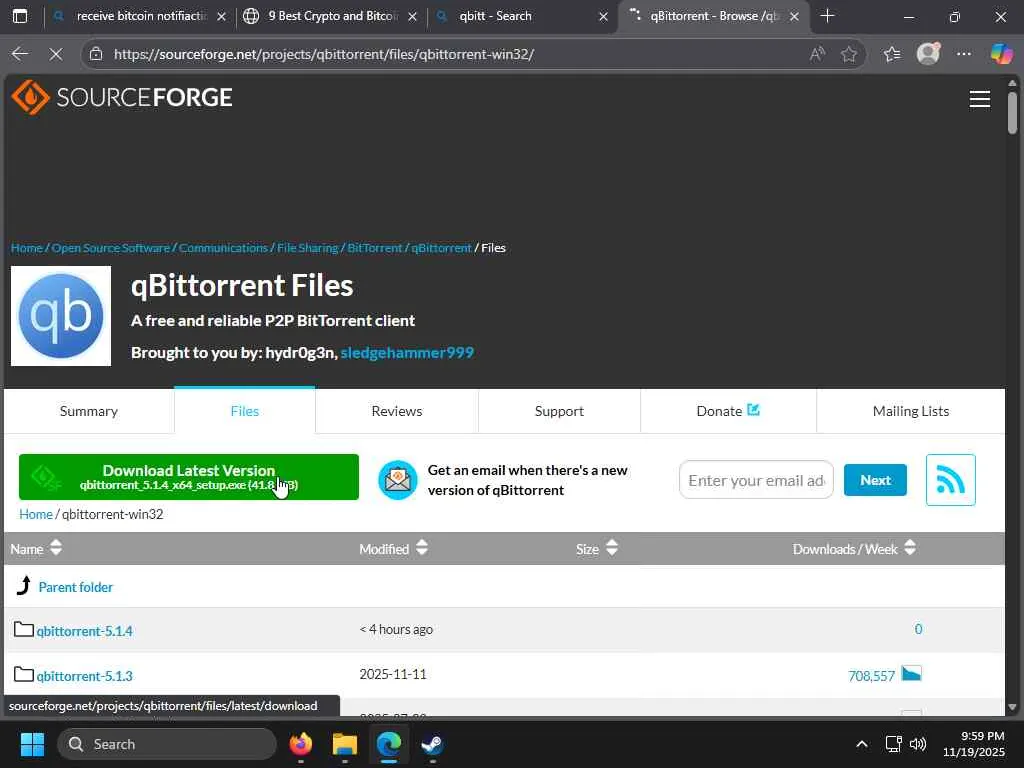Open File Explorer from the taskbar

click(344, 744)
